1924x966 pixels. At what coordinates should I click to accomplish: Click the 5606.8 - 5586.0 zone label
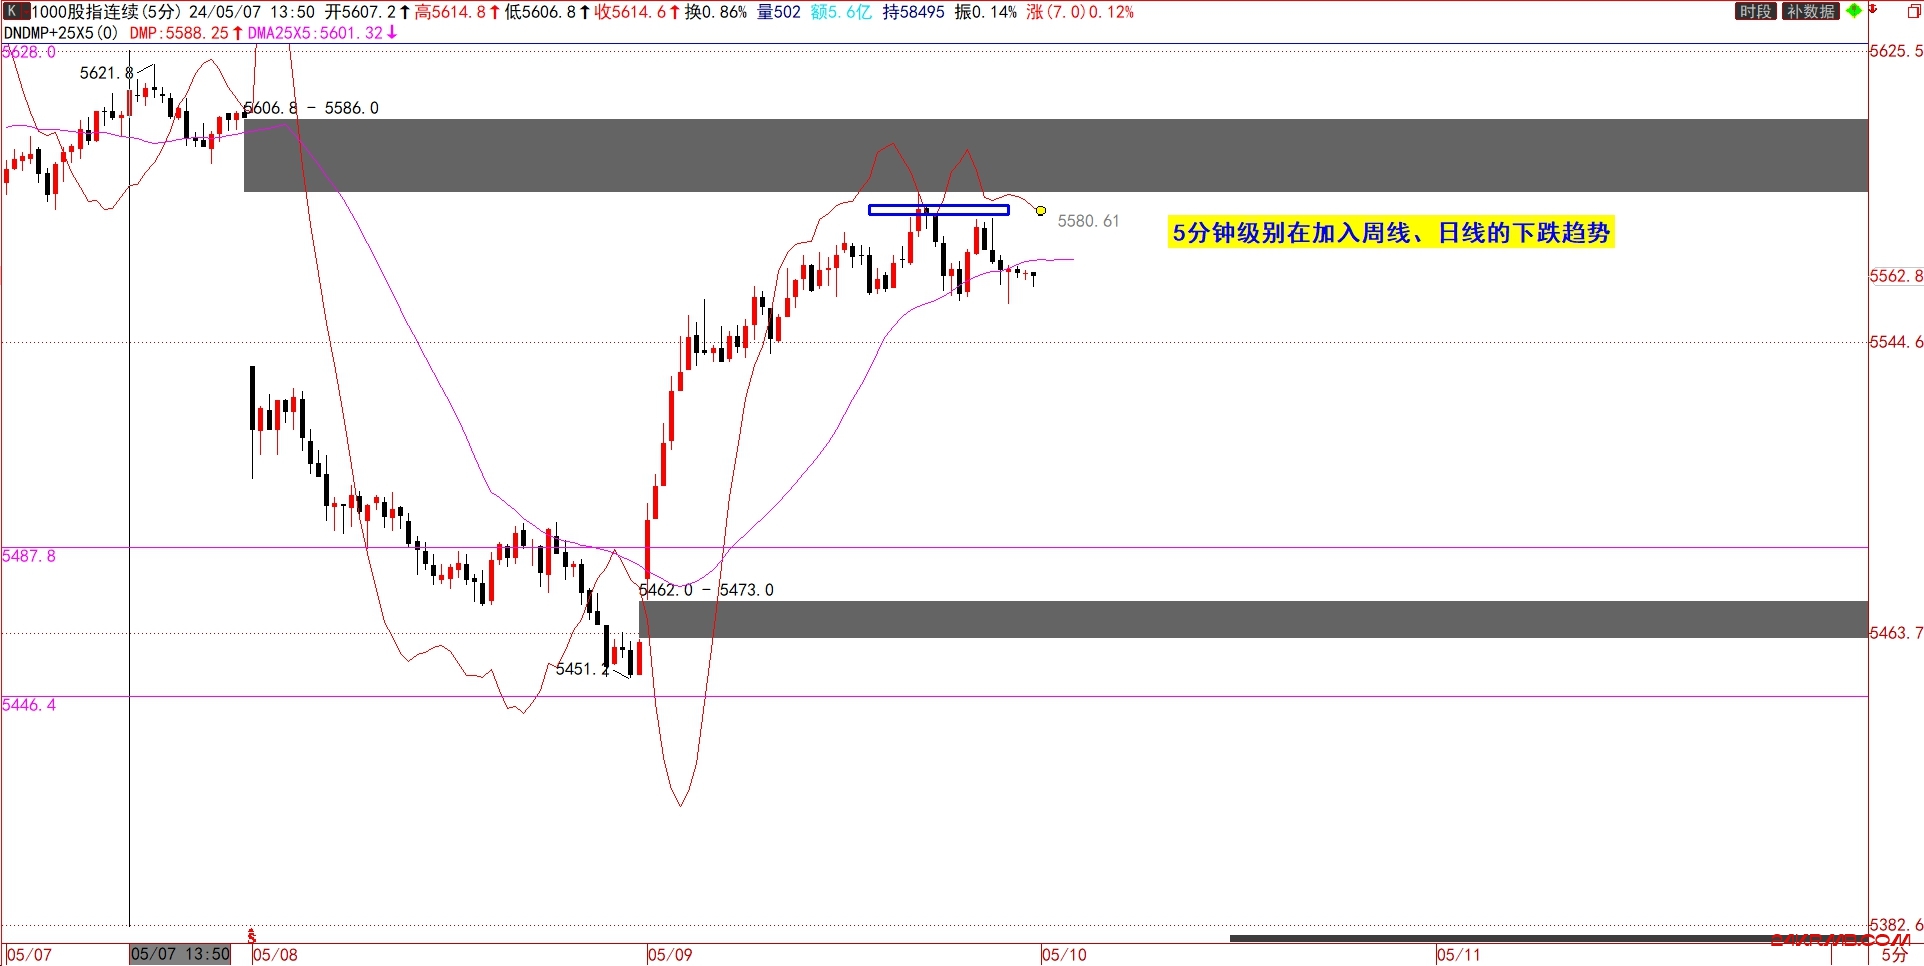click(311, 108)
